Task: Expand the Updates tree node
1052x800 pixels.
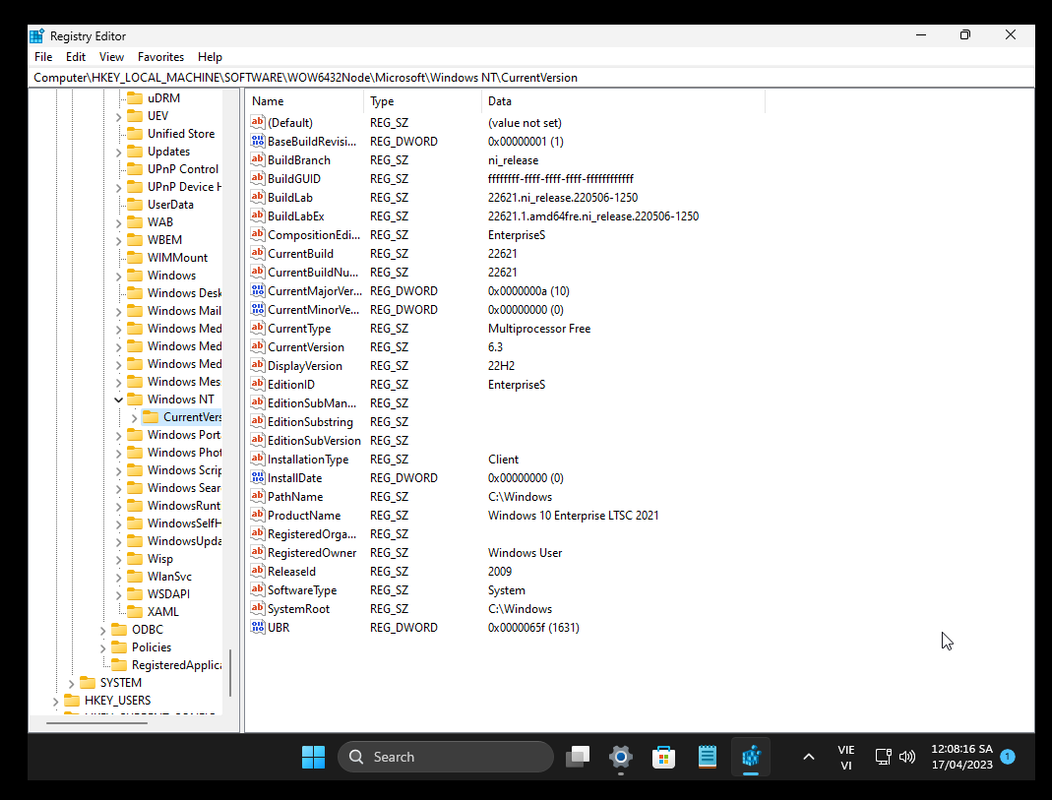Action: (x=119, y=152)
